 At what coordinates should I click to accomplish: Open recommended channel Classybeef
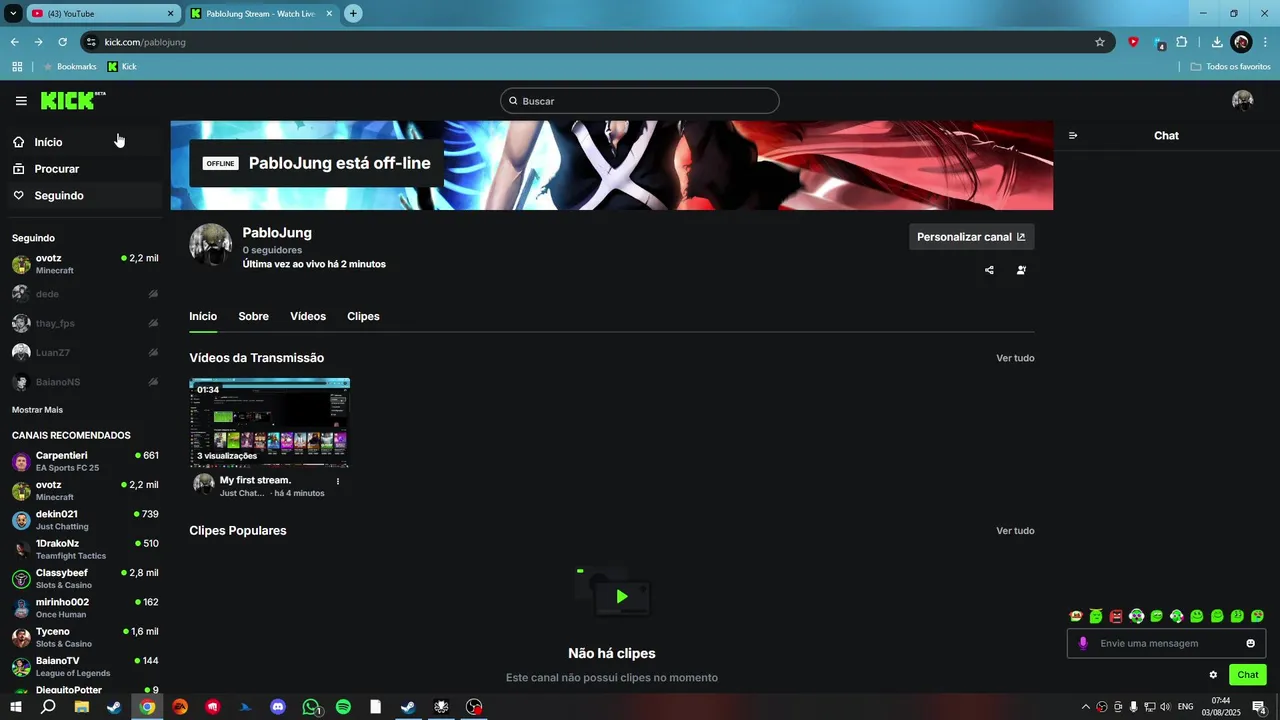(86, 578)
